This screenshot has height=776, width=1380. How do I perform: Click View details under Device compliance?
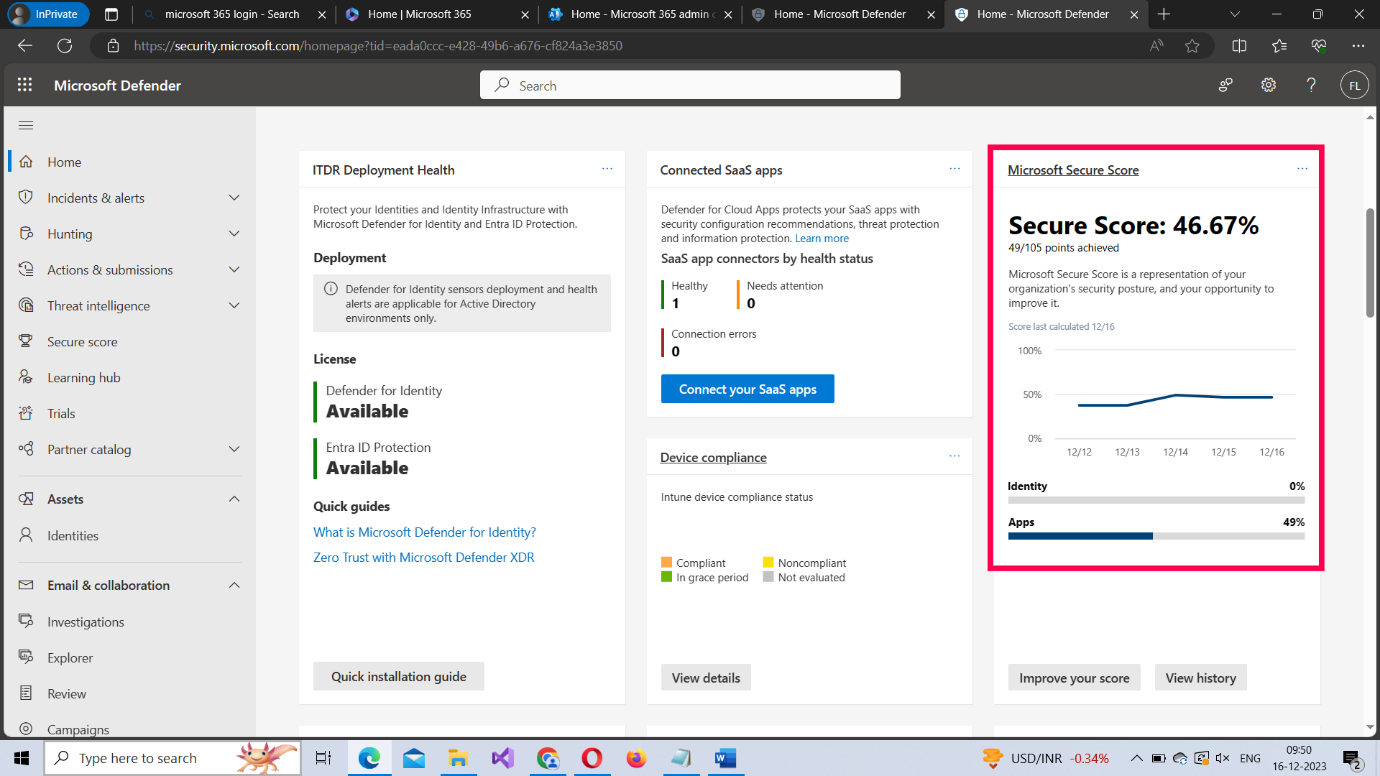coord(706,677)
